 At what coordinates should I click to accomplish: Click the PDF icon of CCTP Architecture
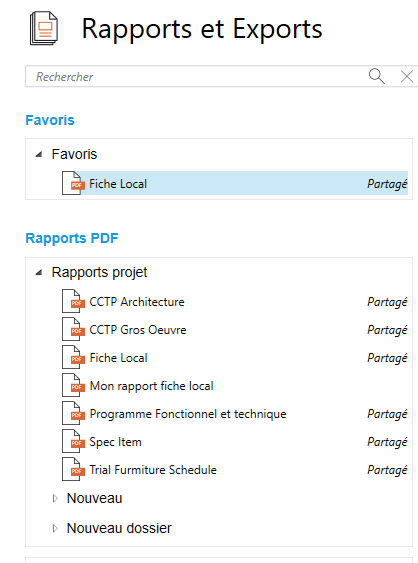tap(73, 301)
